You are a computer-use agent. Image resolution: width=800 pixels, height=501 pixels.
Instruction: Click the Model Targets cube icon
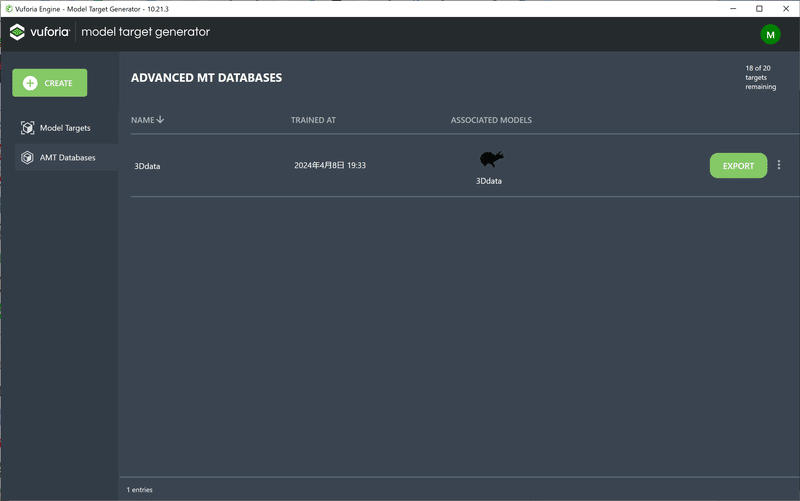pyautogui.click(x=28, y=128)
